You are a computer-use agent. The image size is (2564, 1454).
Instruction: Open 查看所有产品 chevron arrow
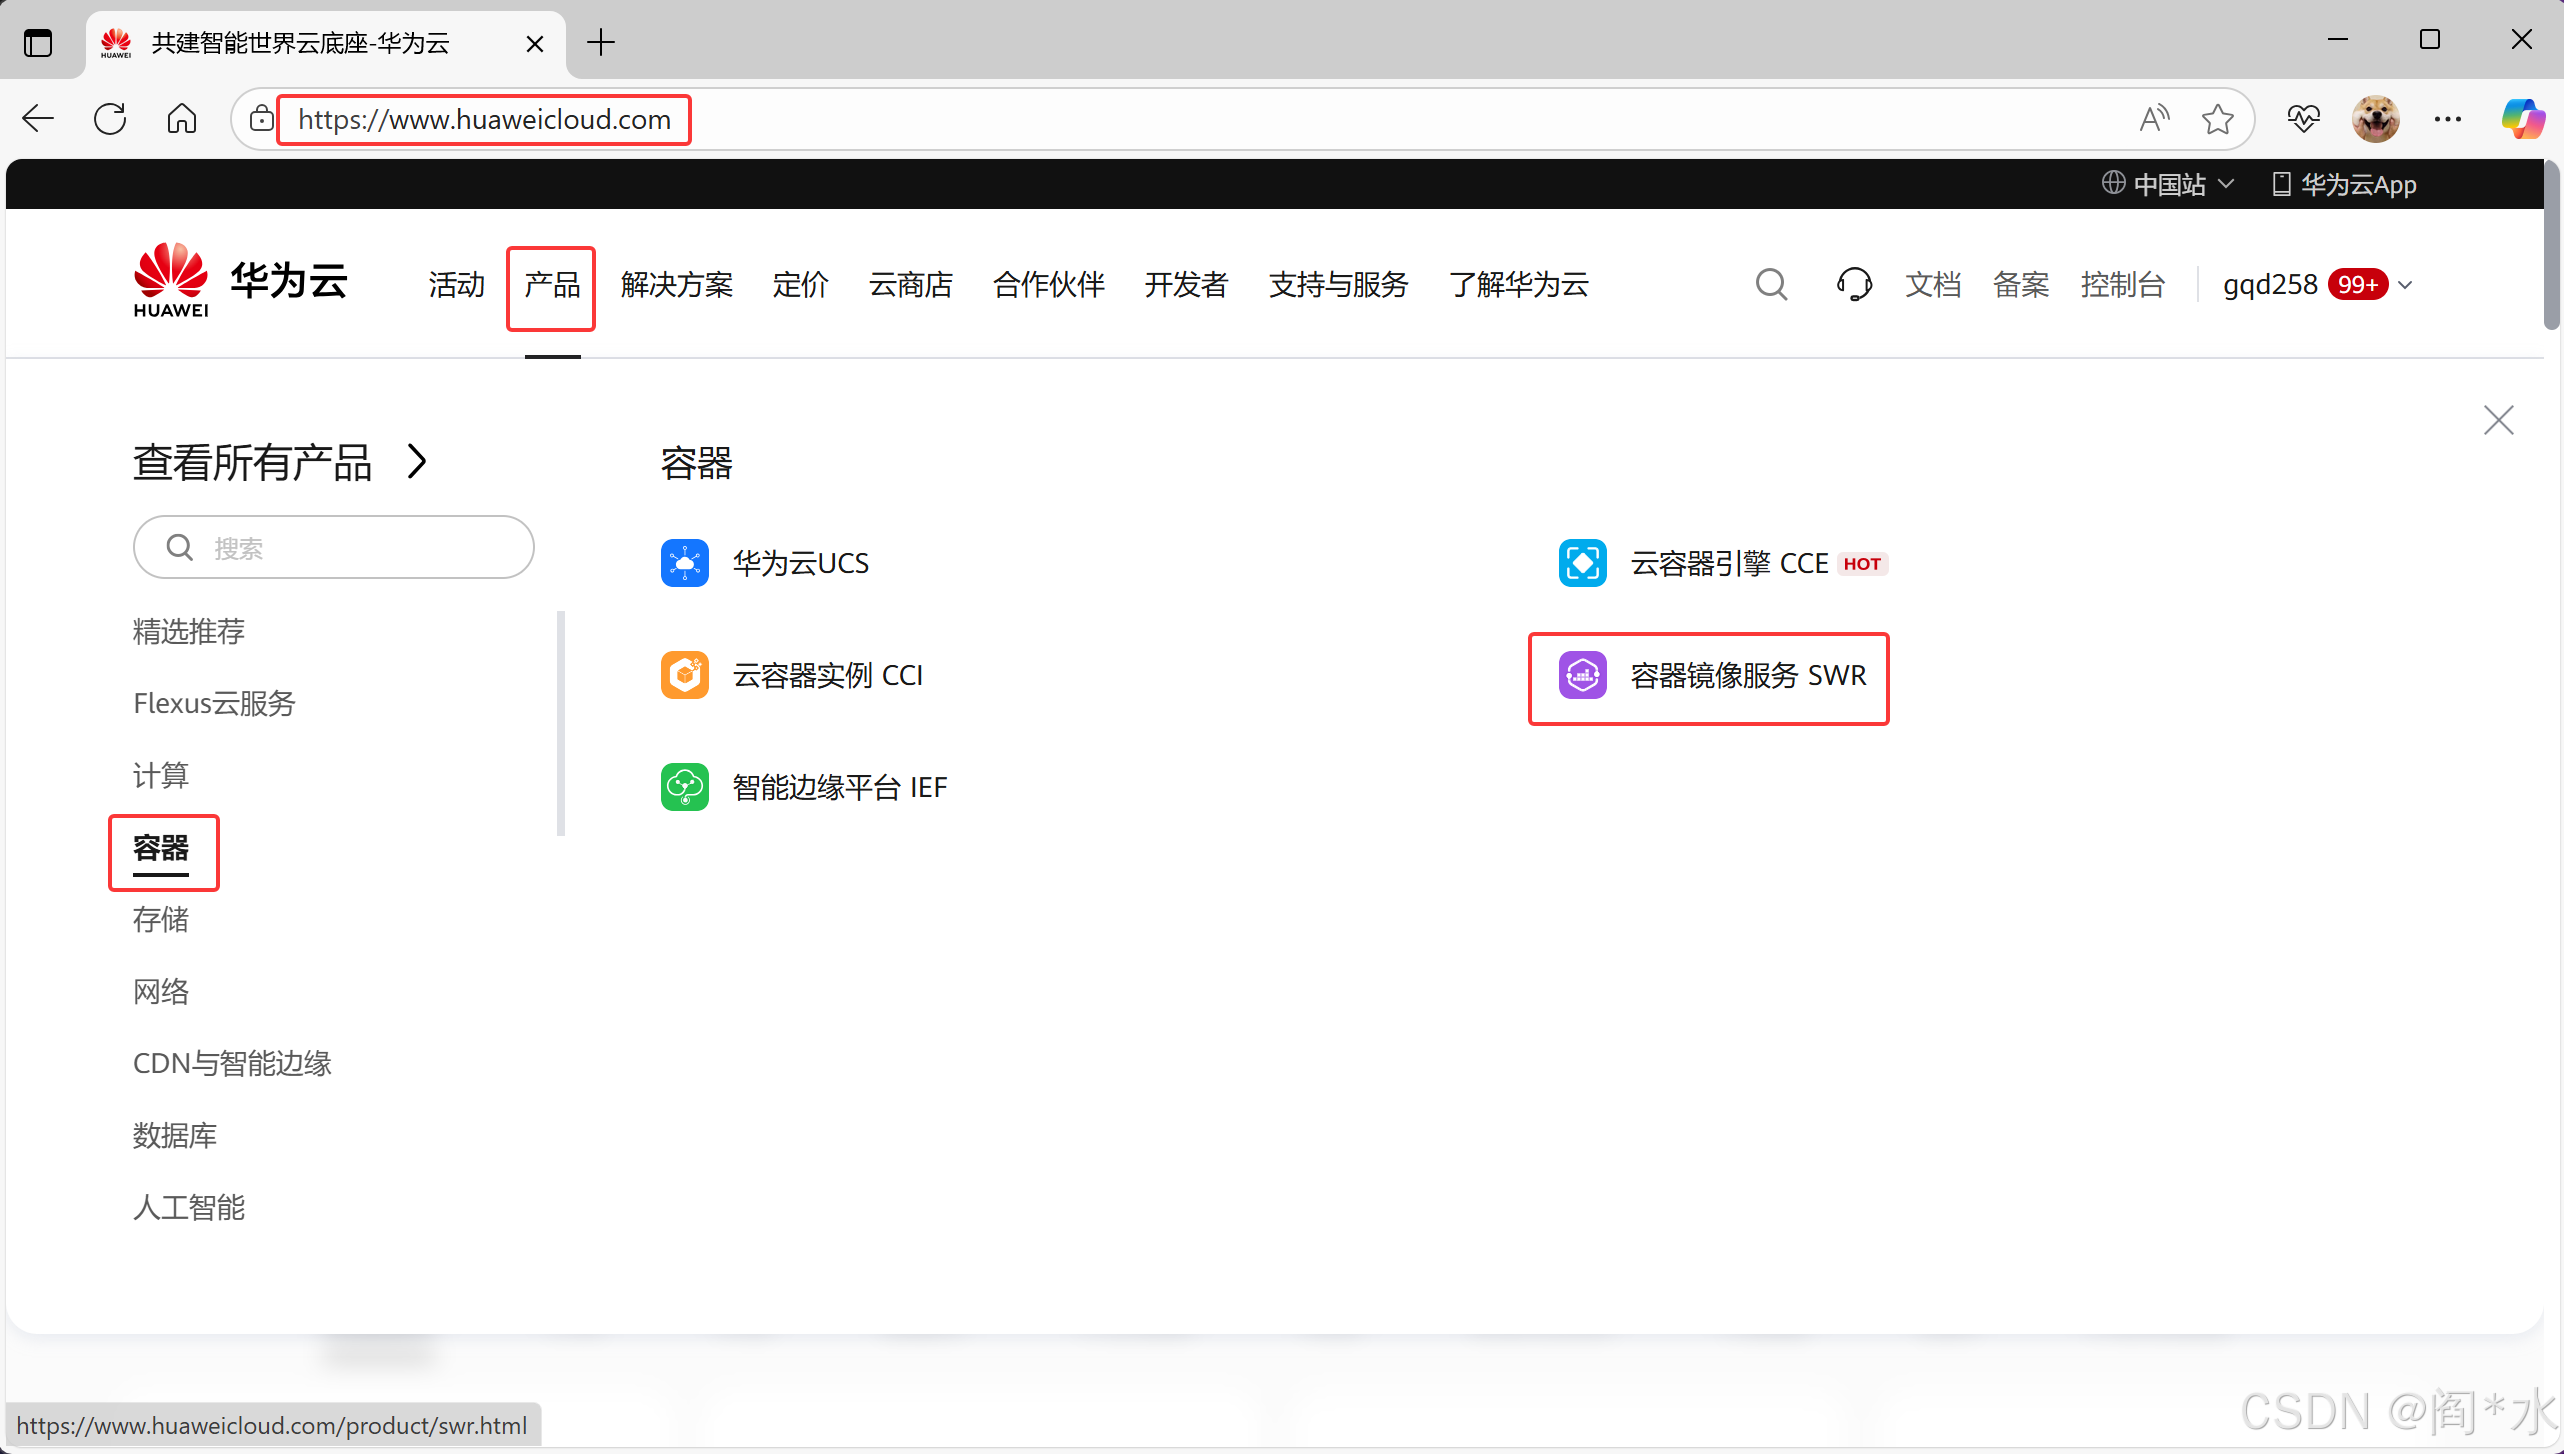coord(418,462)
